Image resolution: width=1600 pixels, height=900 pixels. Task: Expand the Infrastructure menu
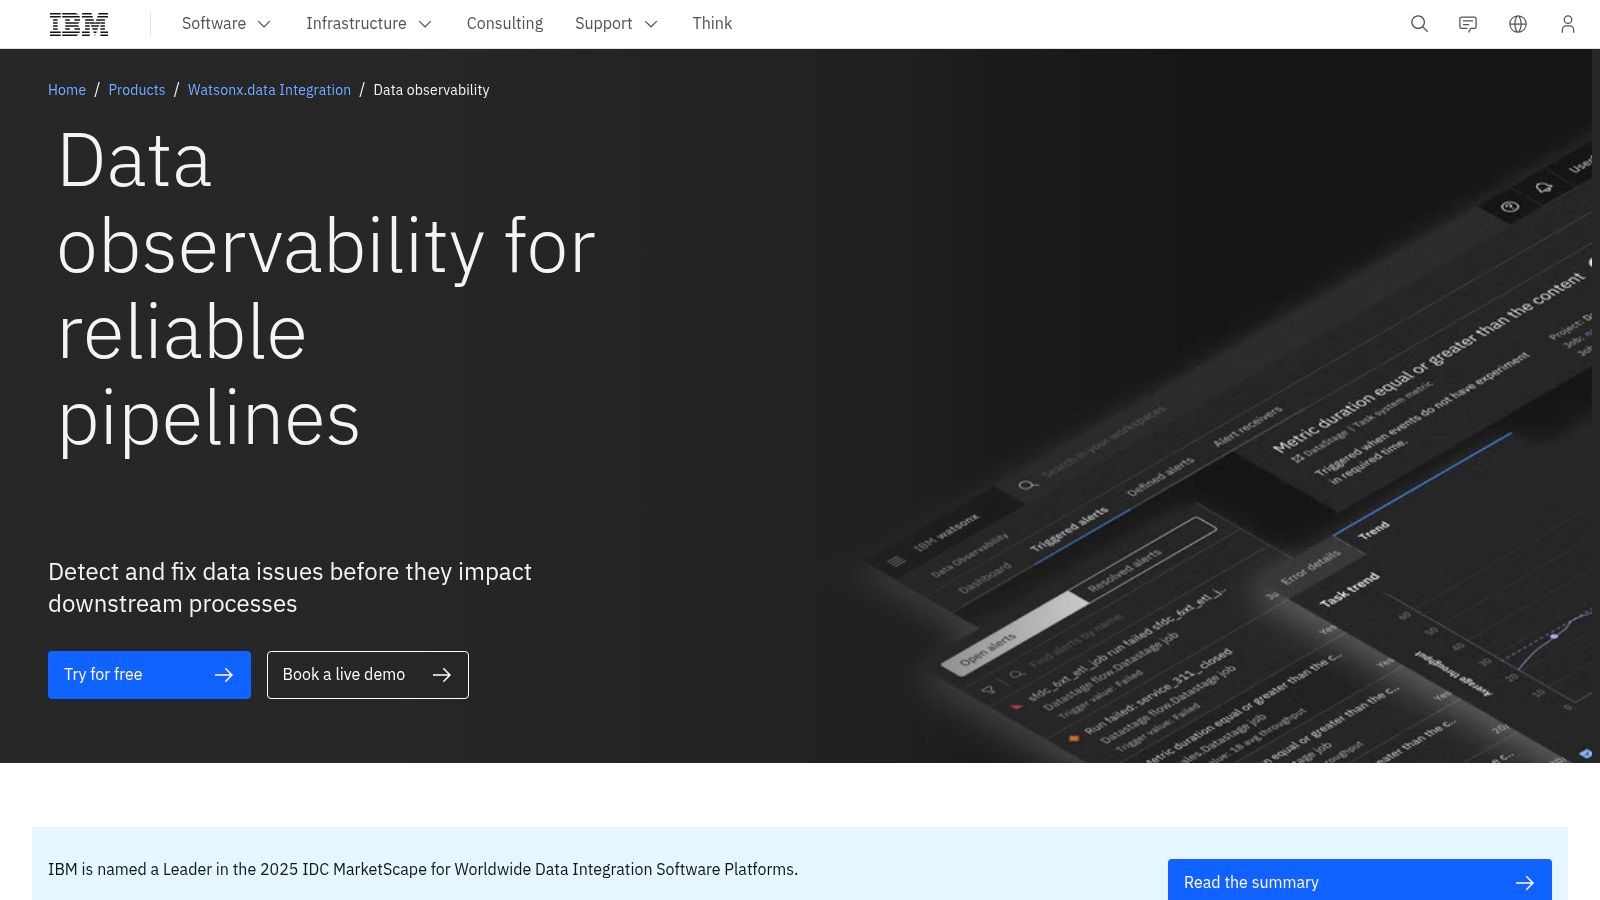[369, 24]
